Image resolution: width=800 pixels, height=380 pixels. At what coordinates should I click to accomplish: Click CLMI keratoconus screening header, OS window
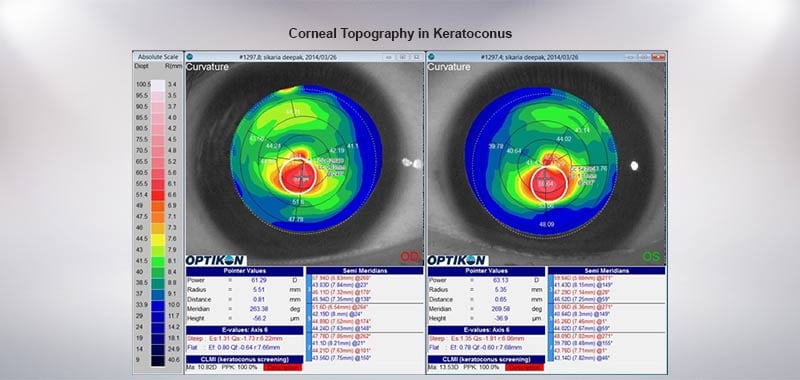[487, 360]
